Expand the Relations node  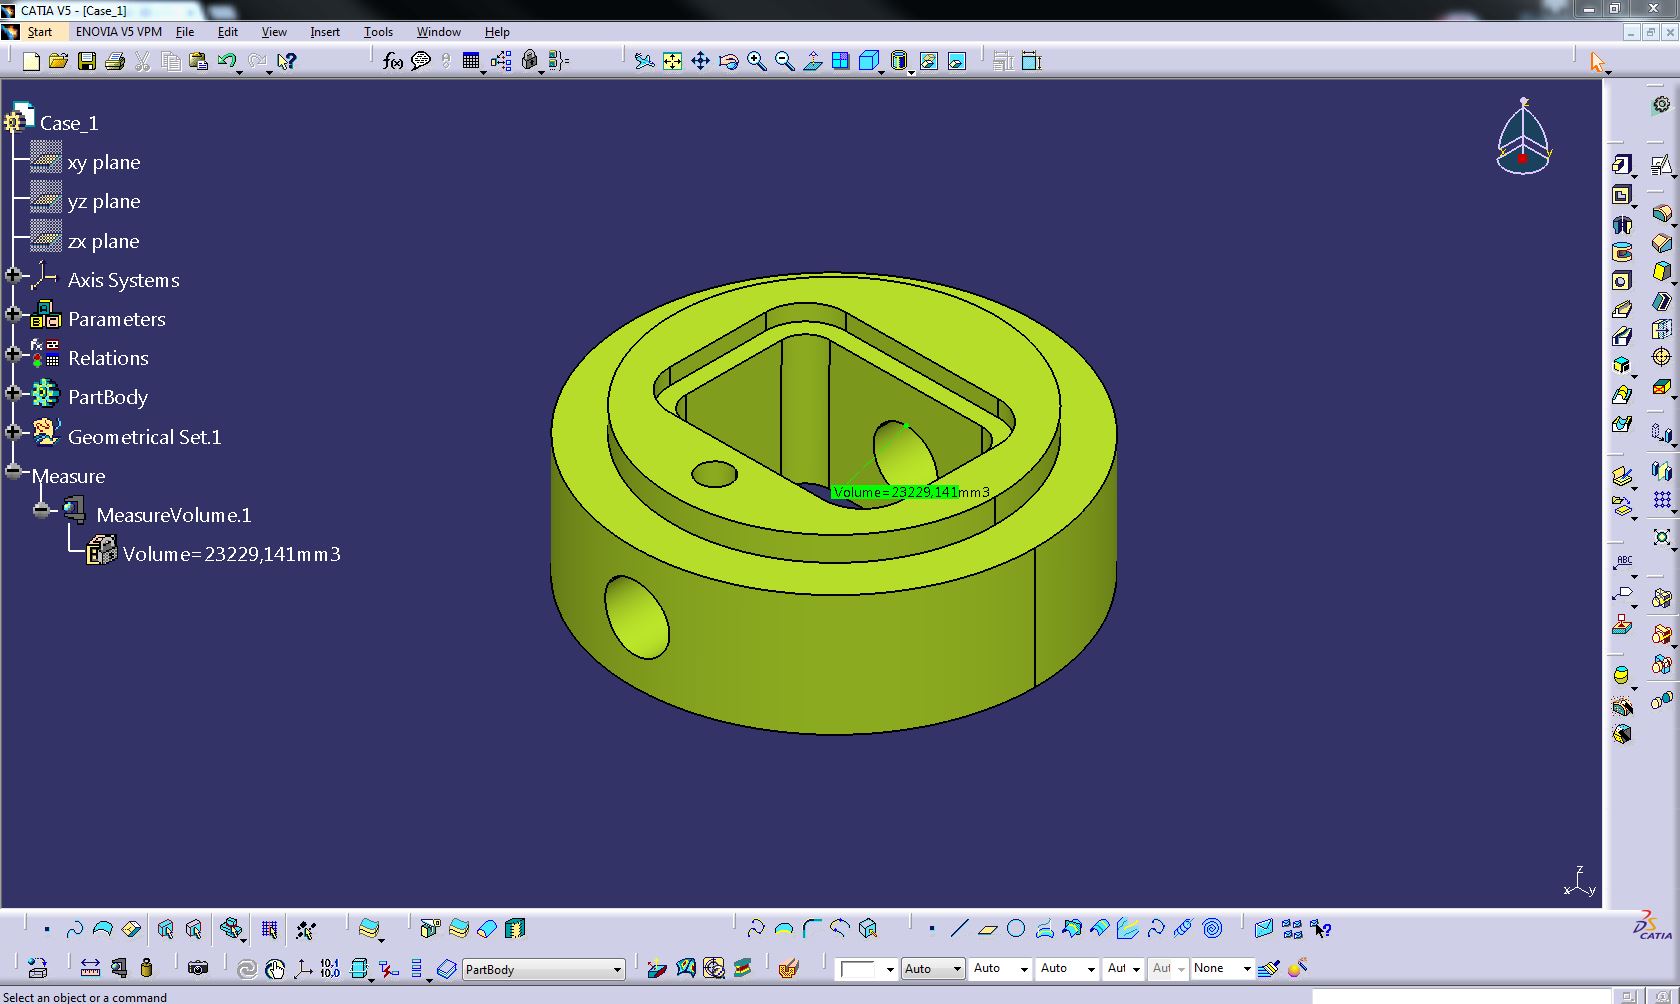point(13,353)
